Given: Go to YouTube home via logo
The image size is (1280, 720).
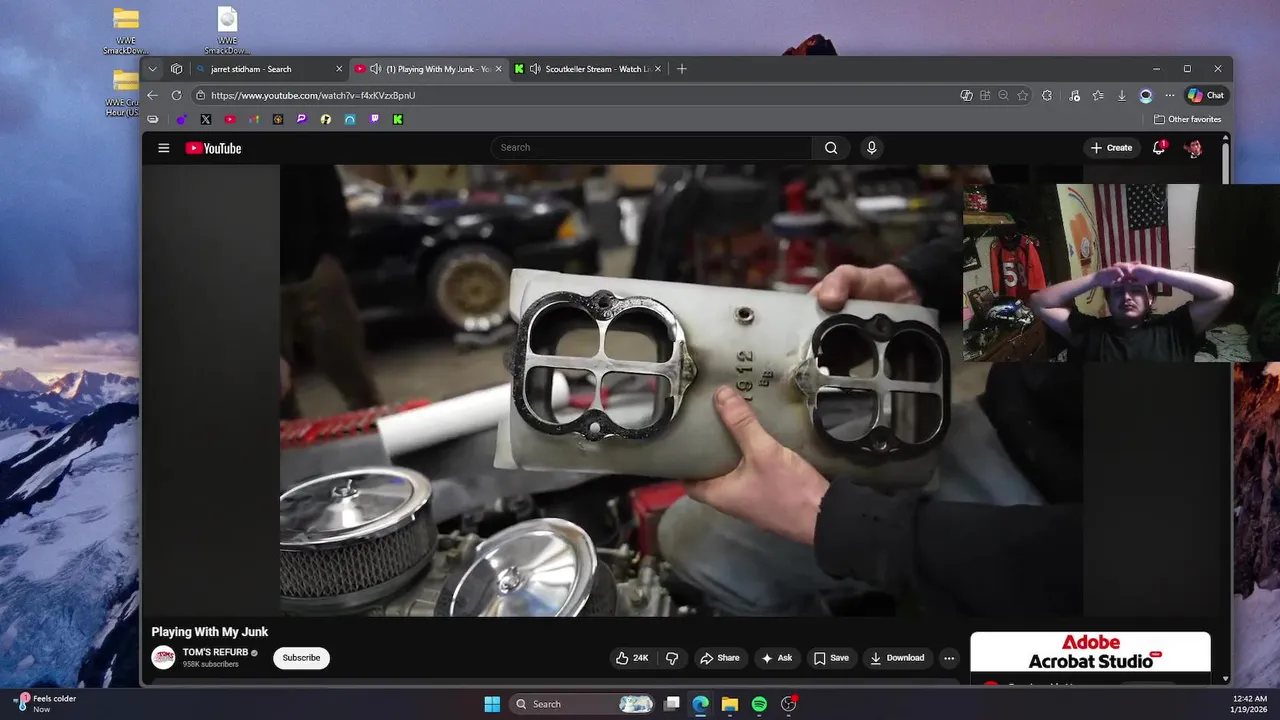Looking at the screenshot, I should (x=213, y=148).
